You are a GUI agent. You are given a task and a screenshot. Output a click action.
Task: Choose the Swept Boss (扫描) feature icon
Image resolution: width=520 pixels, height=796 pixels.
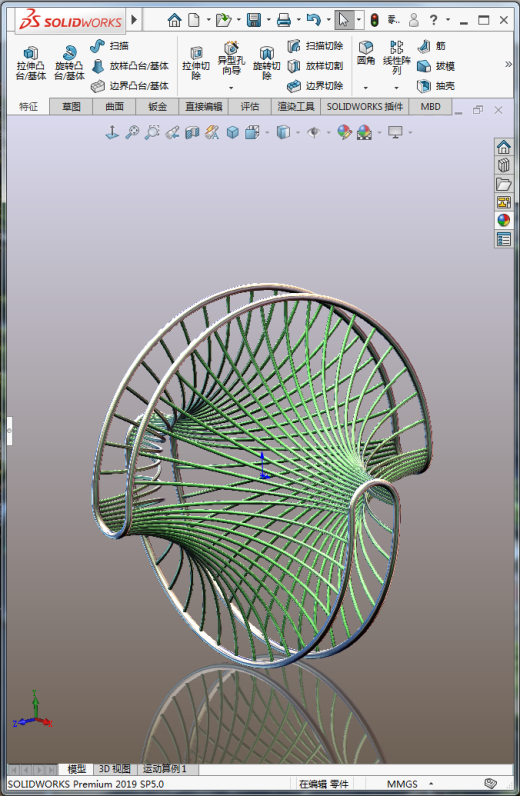(x=97, y=46)
